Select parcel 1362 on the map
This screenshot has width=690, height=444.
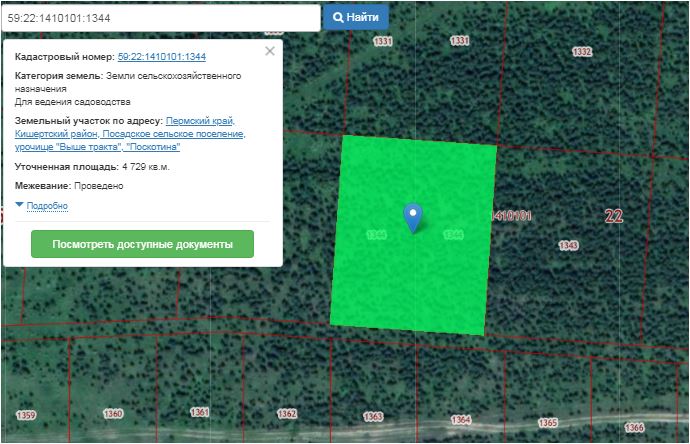click(x=287, y=414)
